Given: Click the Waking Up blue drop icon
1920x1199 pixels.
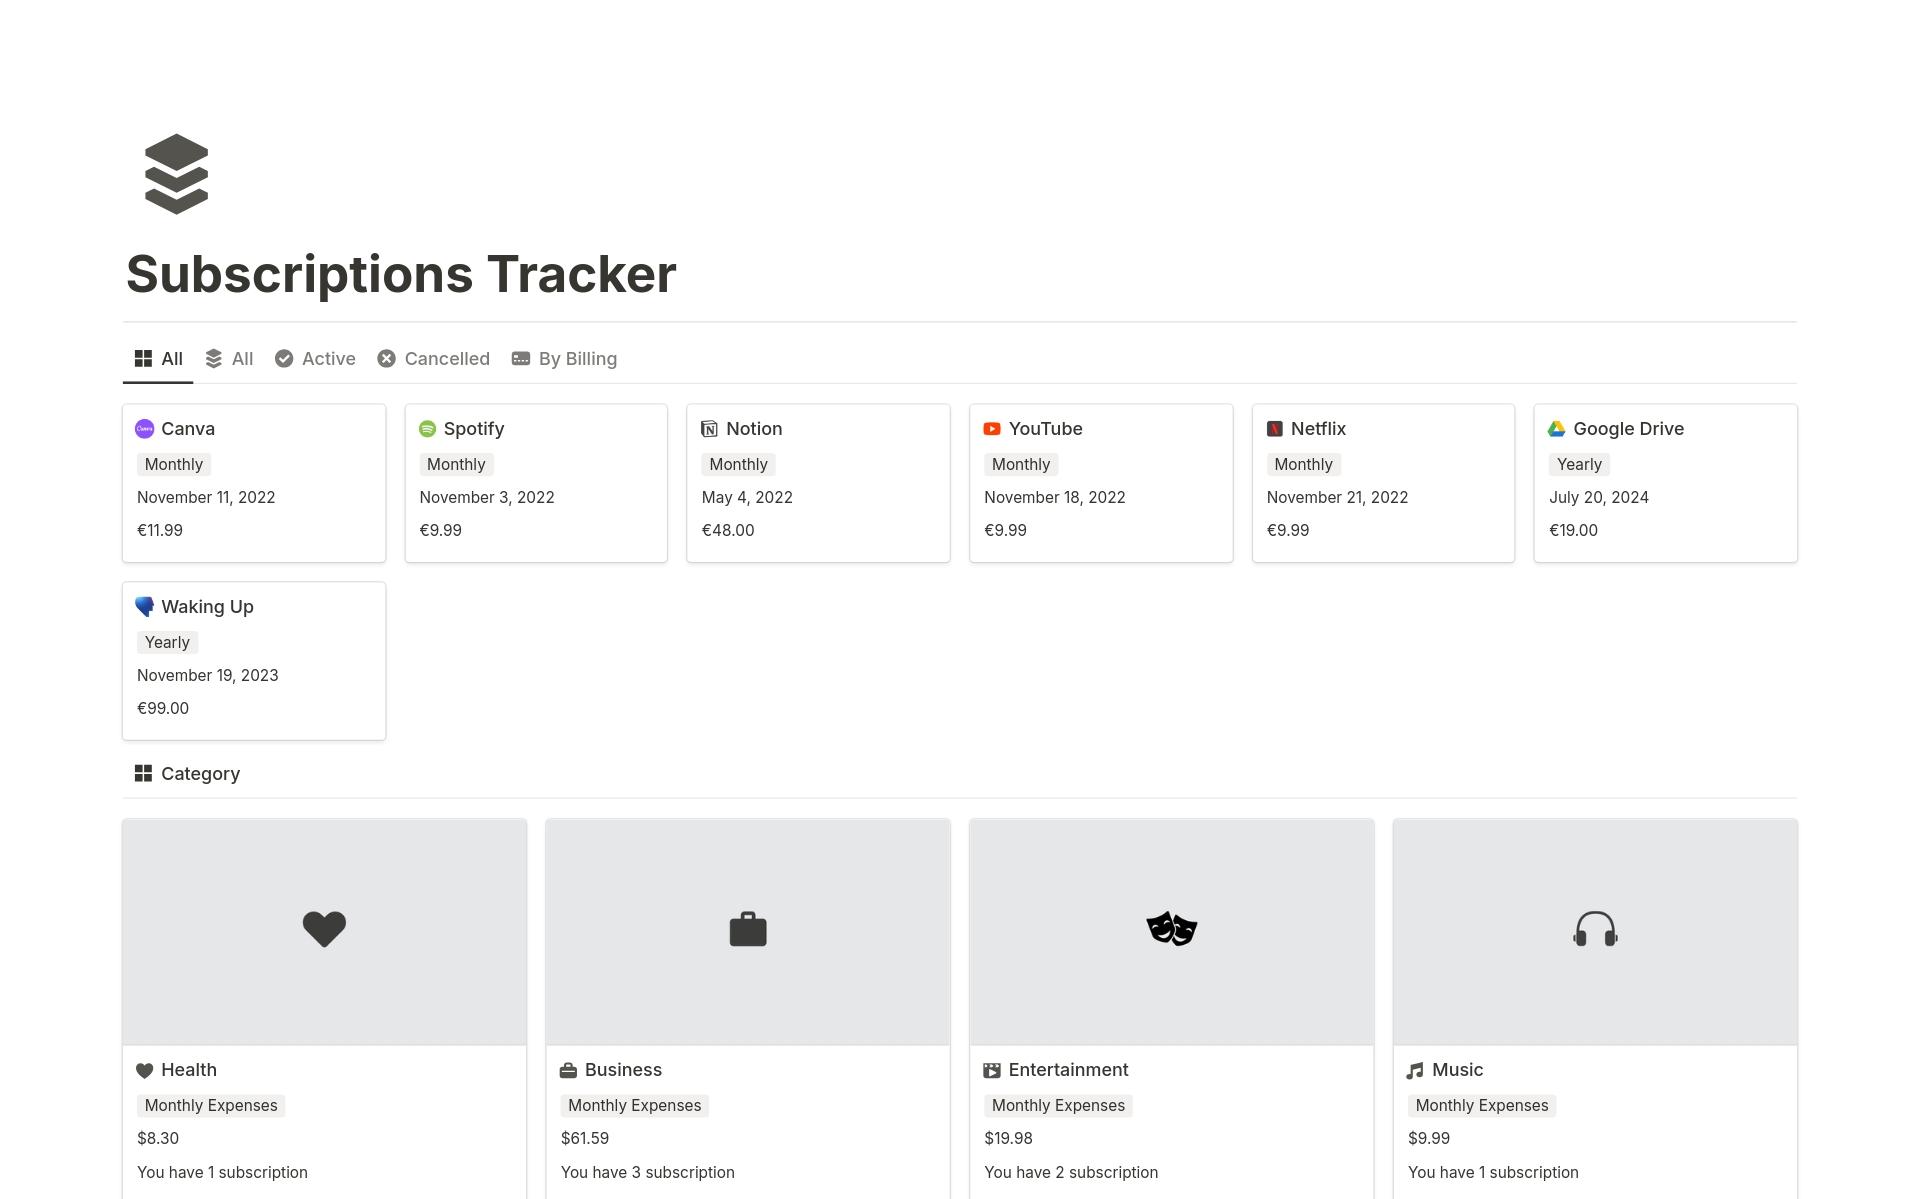Looking at the screenshot, I should pos(145,605).
